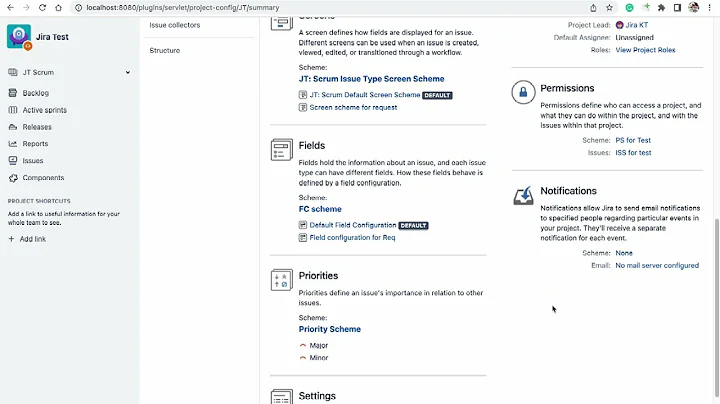Image resolution: width=720 pixels, height=404 pixels.
Task: Open the Chrome three-dot menu
Action: pos(710,8)
